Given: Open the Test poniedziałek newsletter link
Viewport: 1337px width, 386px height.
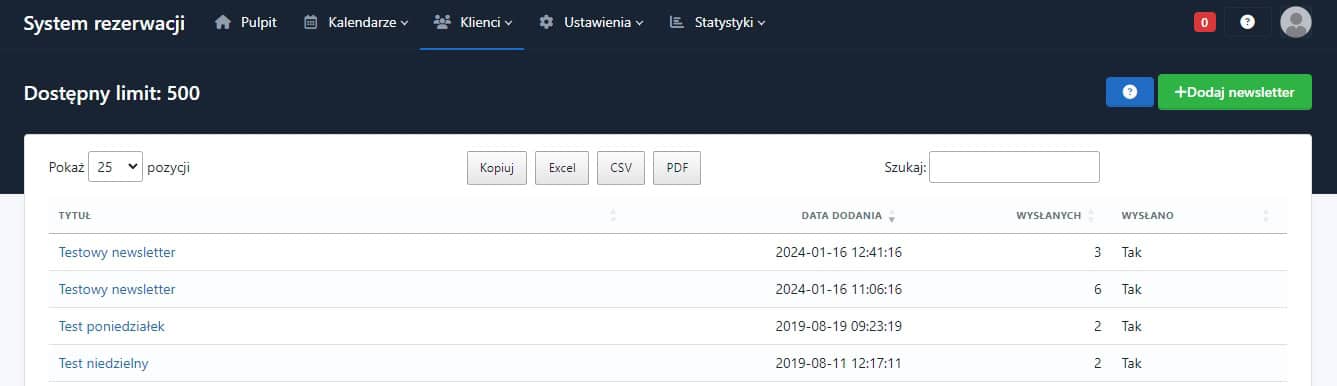Looking at the screenshot, I should tap(112, 326).
